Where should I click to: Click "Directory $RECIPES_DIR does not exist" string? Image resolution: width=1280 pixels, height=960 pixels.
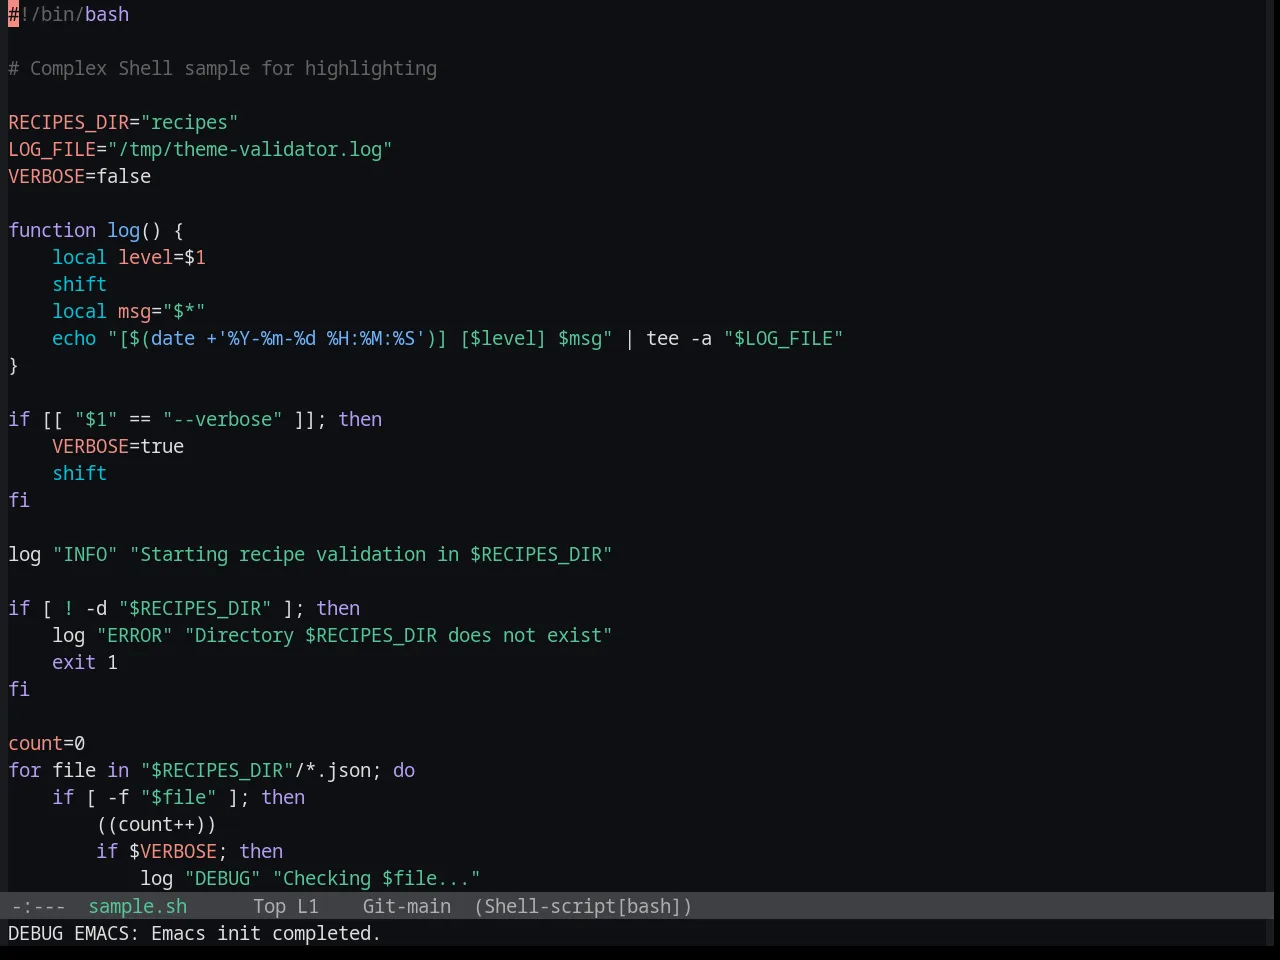(x=398, y=635)
